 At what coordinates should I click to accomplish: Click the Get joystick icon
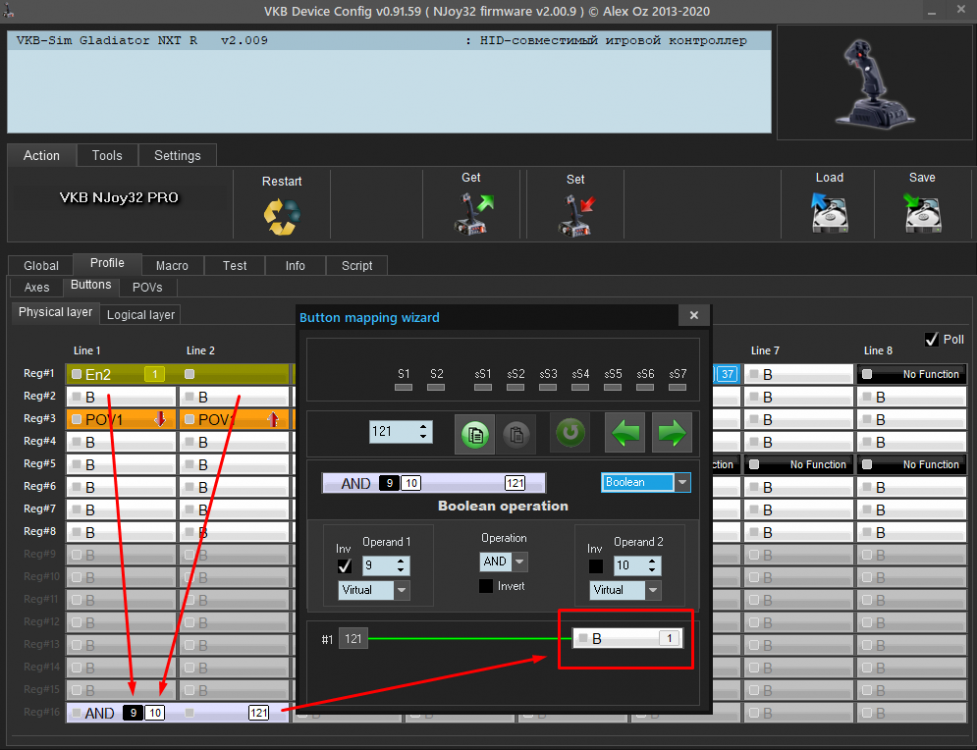[x=473, y=214]
